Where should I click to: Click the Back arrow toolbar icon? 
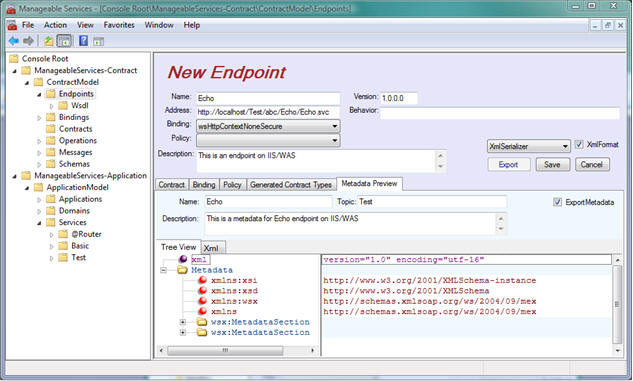tap(14, 41)
